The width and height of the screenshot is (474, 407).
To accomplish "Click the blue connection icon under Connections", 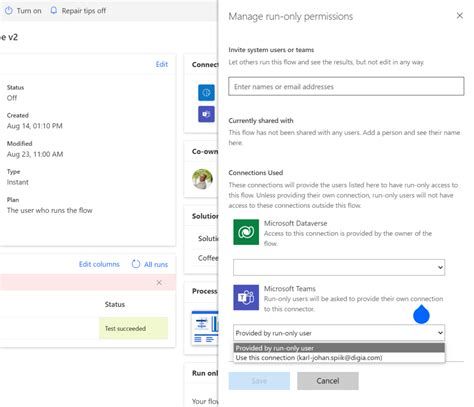I will point(206,92).
